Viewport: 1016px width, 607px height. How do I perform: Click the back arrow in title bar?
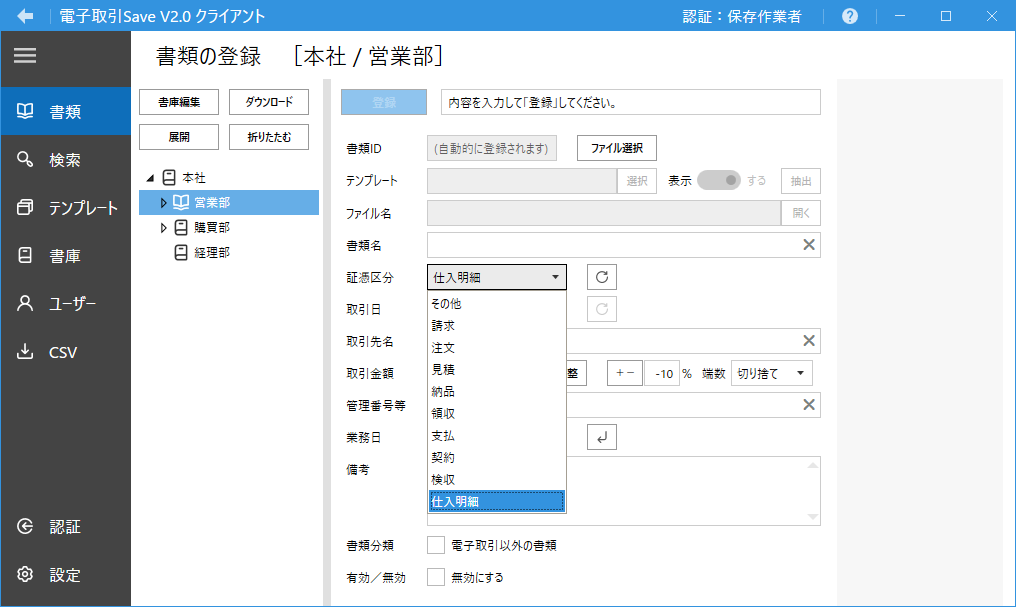pyautogui.click(x=26, y=17)
